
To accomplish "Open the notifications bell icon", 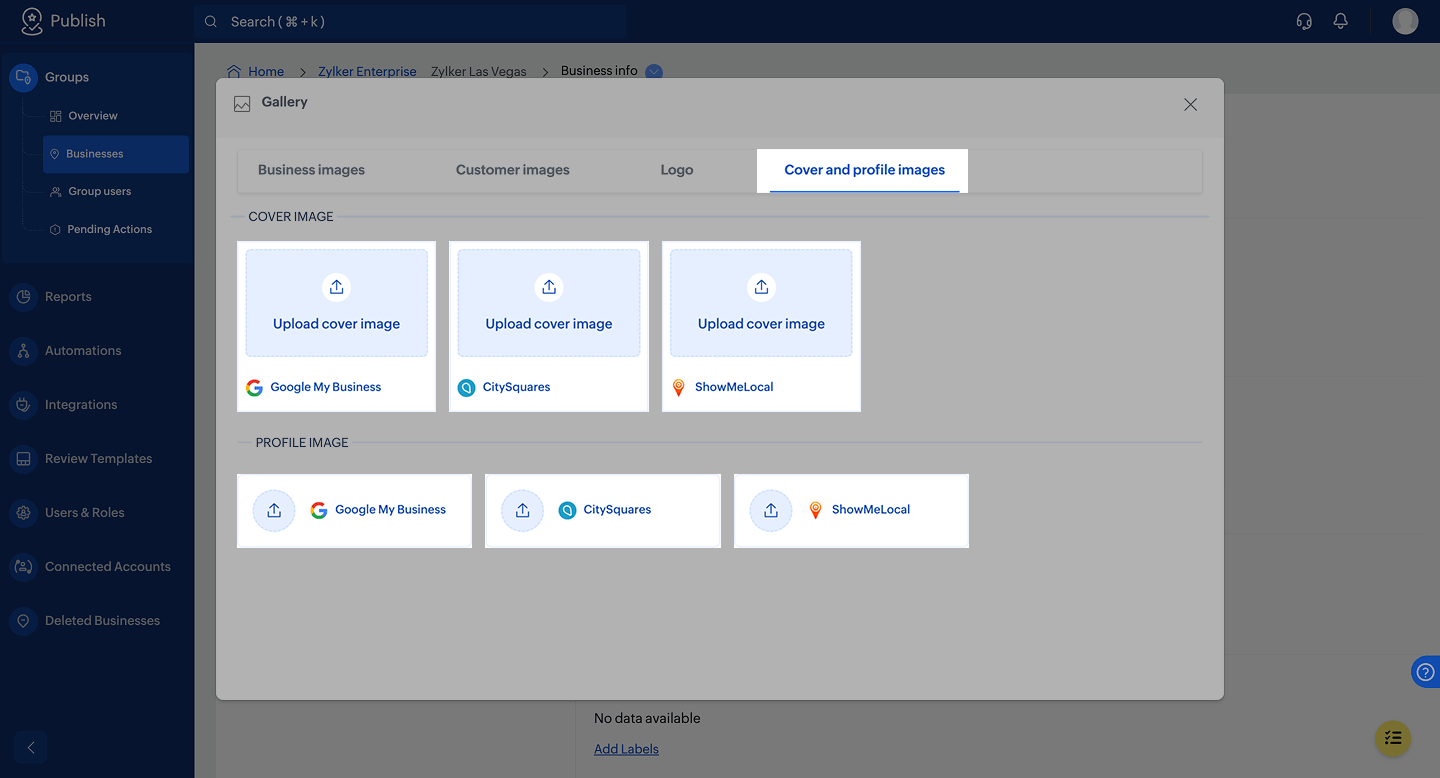I will click(x=1340, y=21).
